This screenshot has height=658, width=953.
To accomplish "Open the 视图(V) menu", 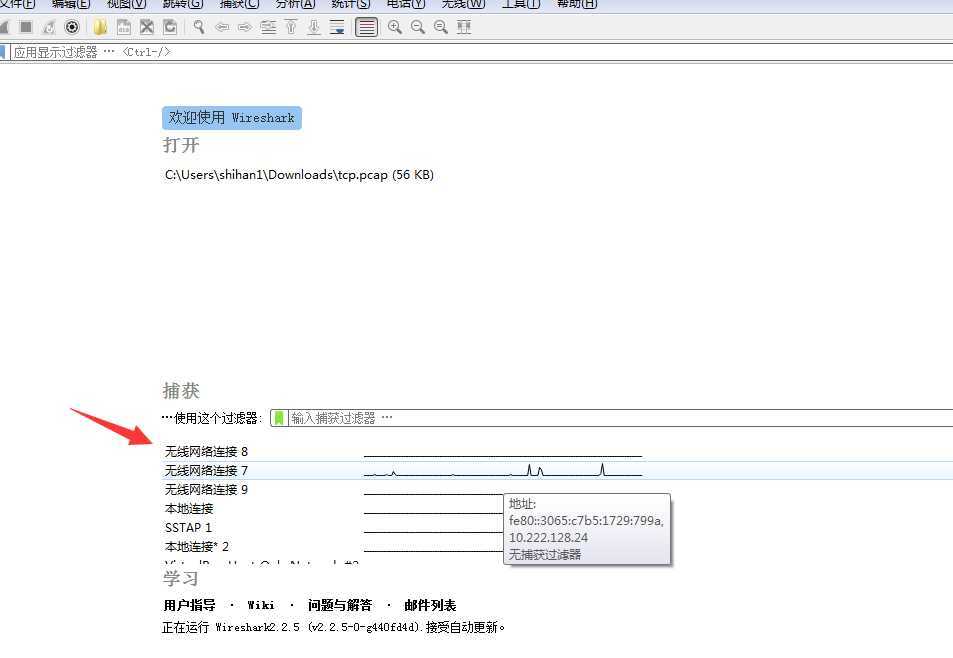I will point(126,4).
